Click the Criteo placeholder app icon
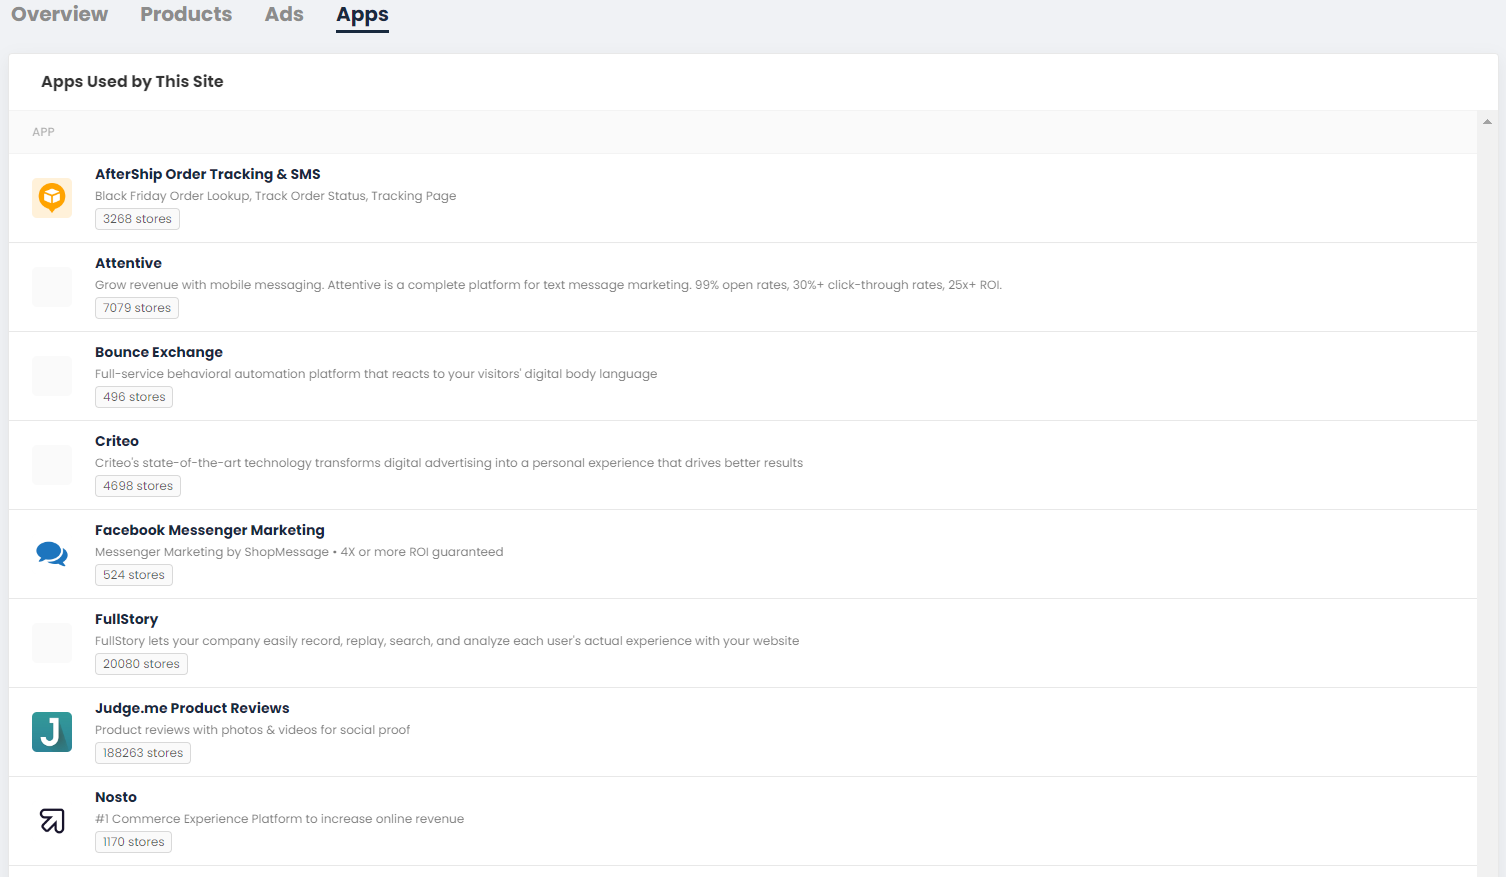This screenshot has height=877, width=1506. coord(52,465)
